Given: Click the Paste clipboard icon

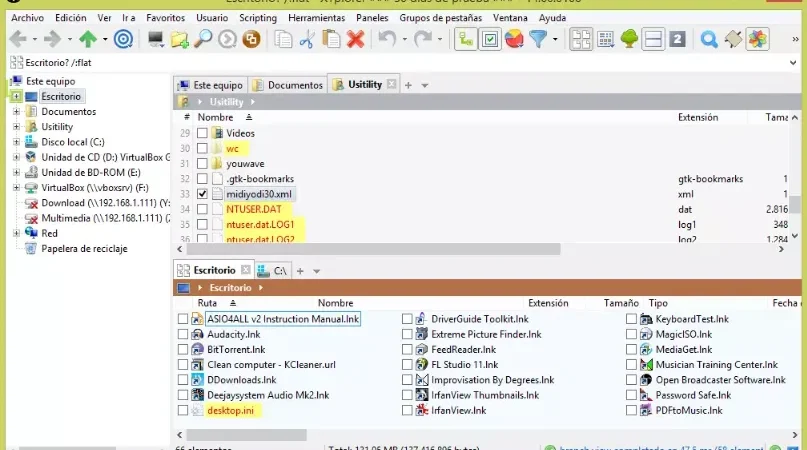Looking at the screenshot, I should [x=331, y=39].
